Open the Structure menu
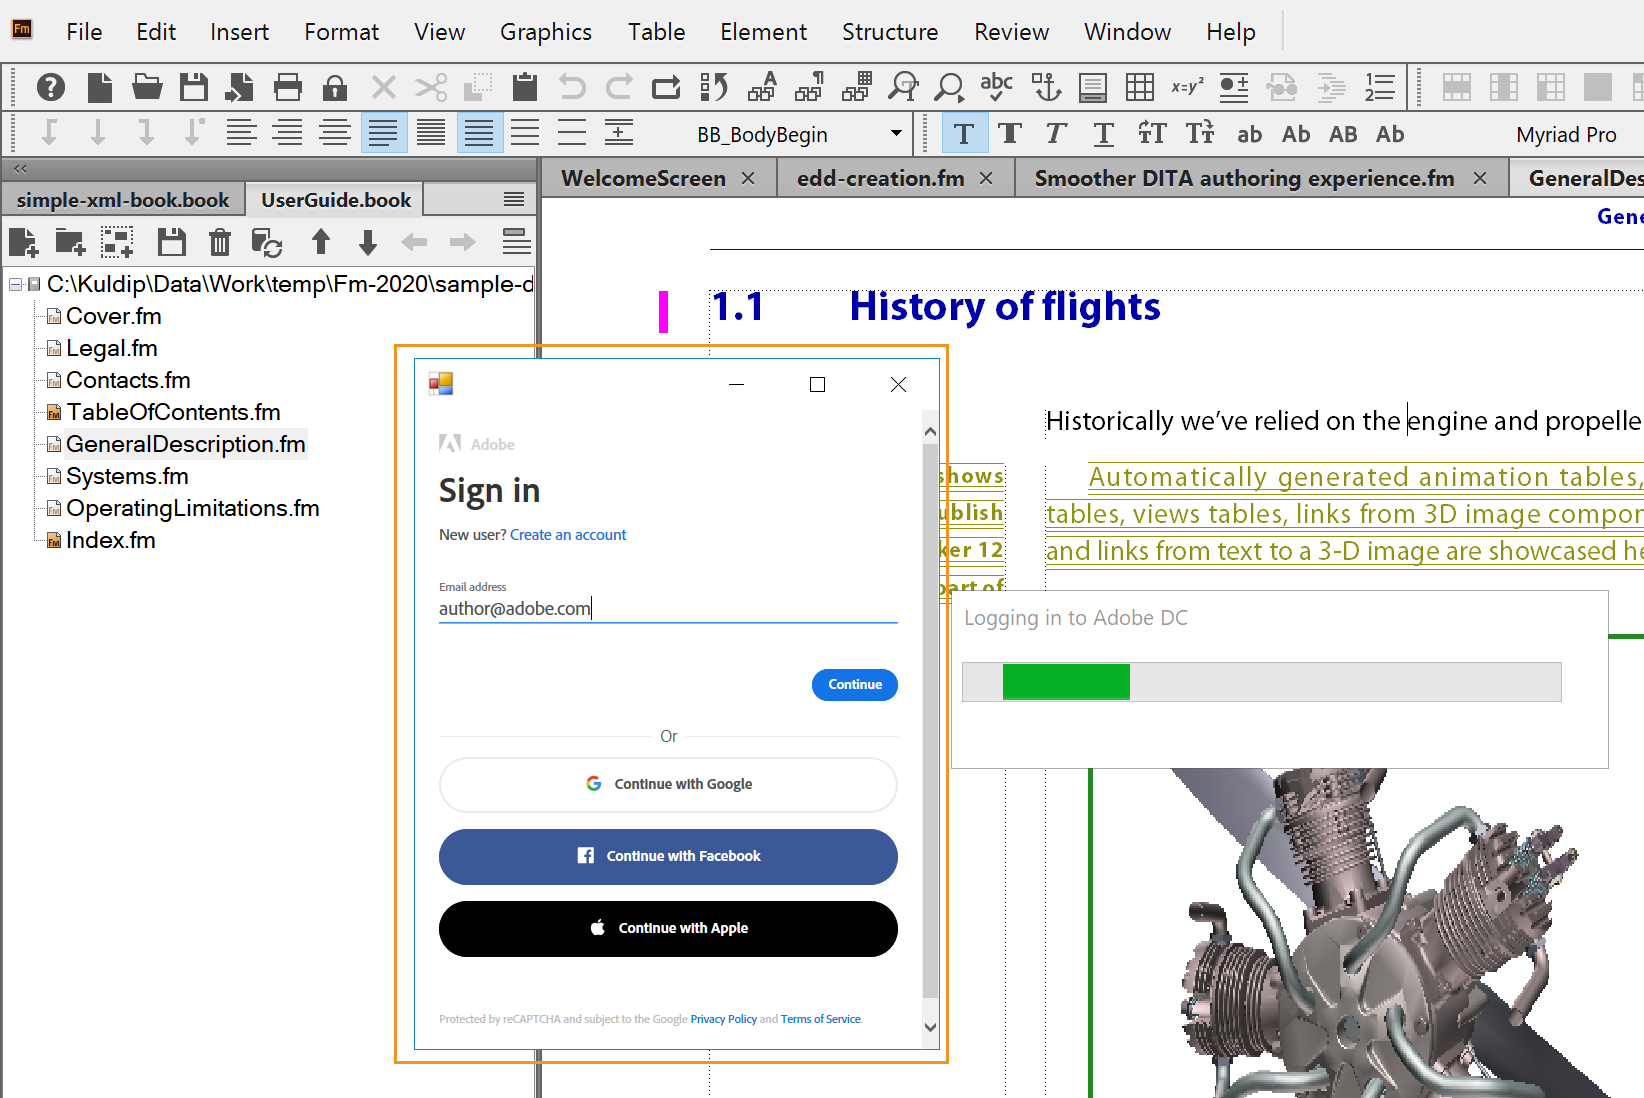Viewport: 1644px width, 1098px height. [890, 31]
